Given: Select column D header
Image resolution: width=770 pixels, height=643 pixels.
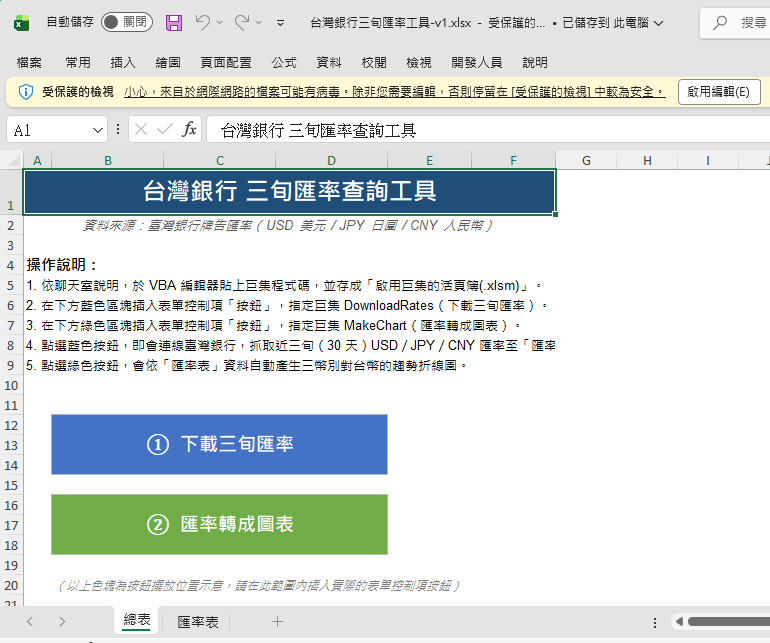Looking at the screenshot, I should click(x=331, y=160).
